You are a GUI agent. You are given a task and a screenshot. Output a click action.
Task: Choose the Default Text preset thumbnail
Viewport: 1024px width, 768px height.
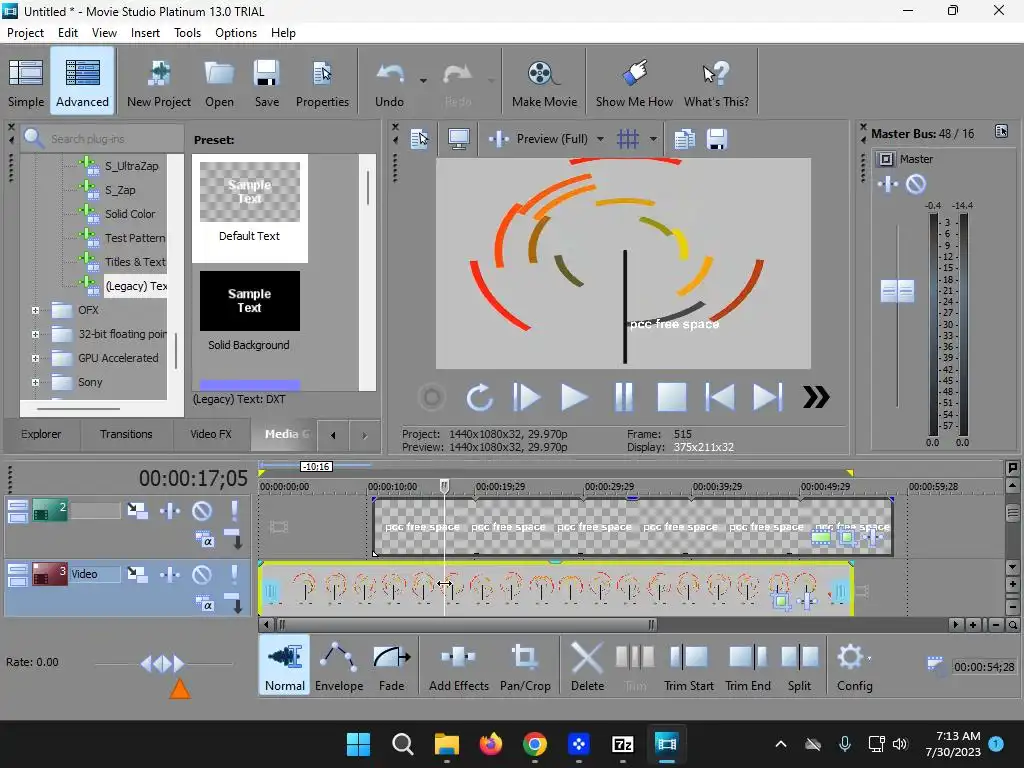(x=249, y=192)
